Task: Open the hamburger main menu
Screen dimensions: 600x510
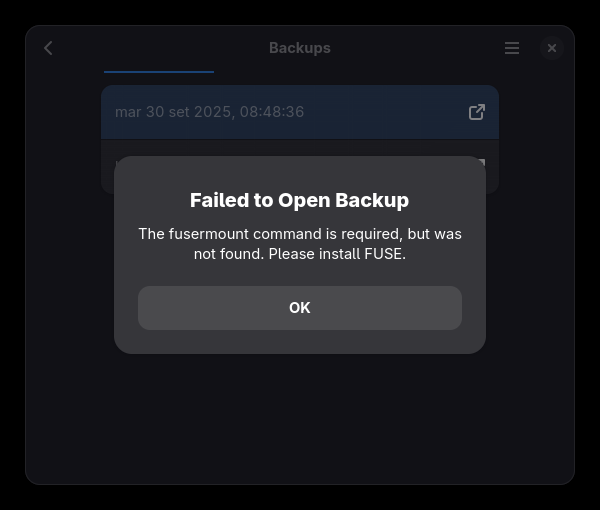Action: (x=512, y=48)
